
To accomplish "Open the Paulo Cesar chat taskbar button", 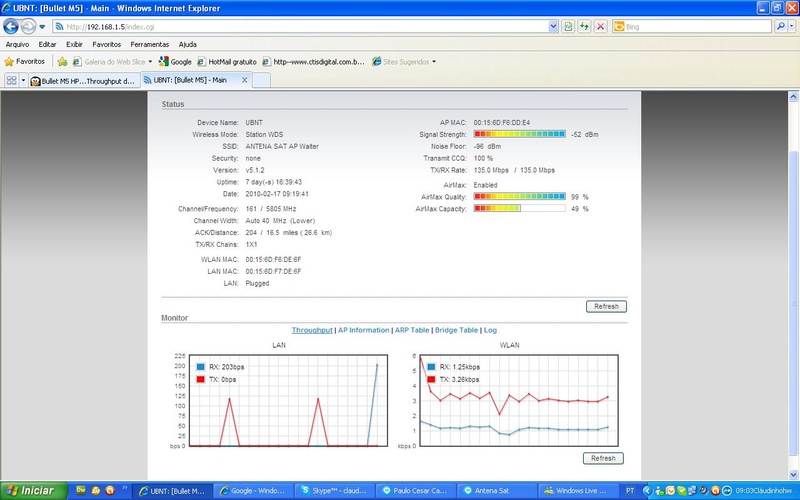I will pyautogui.click(x=416, y=491).
